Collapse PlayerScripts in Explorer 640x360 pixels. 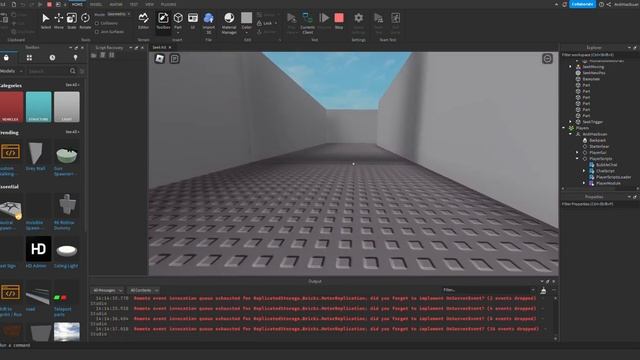point(578,159)
